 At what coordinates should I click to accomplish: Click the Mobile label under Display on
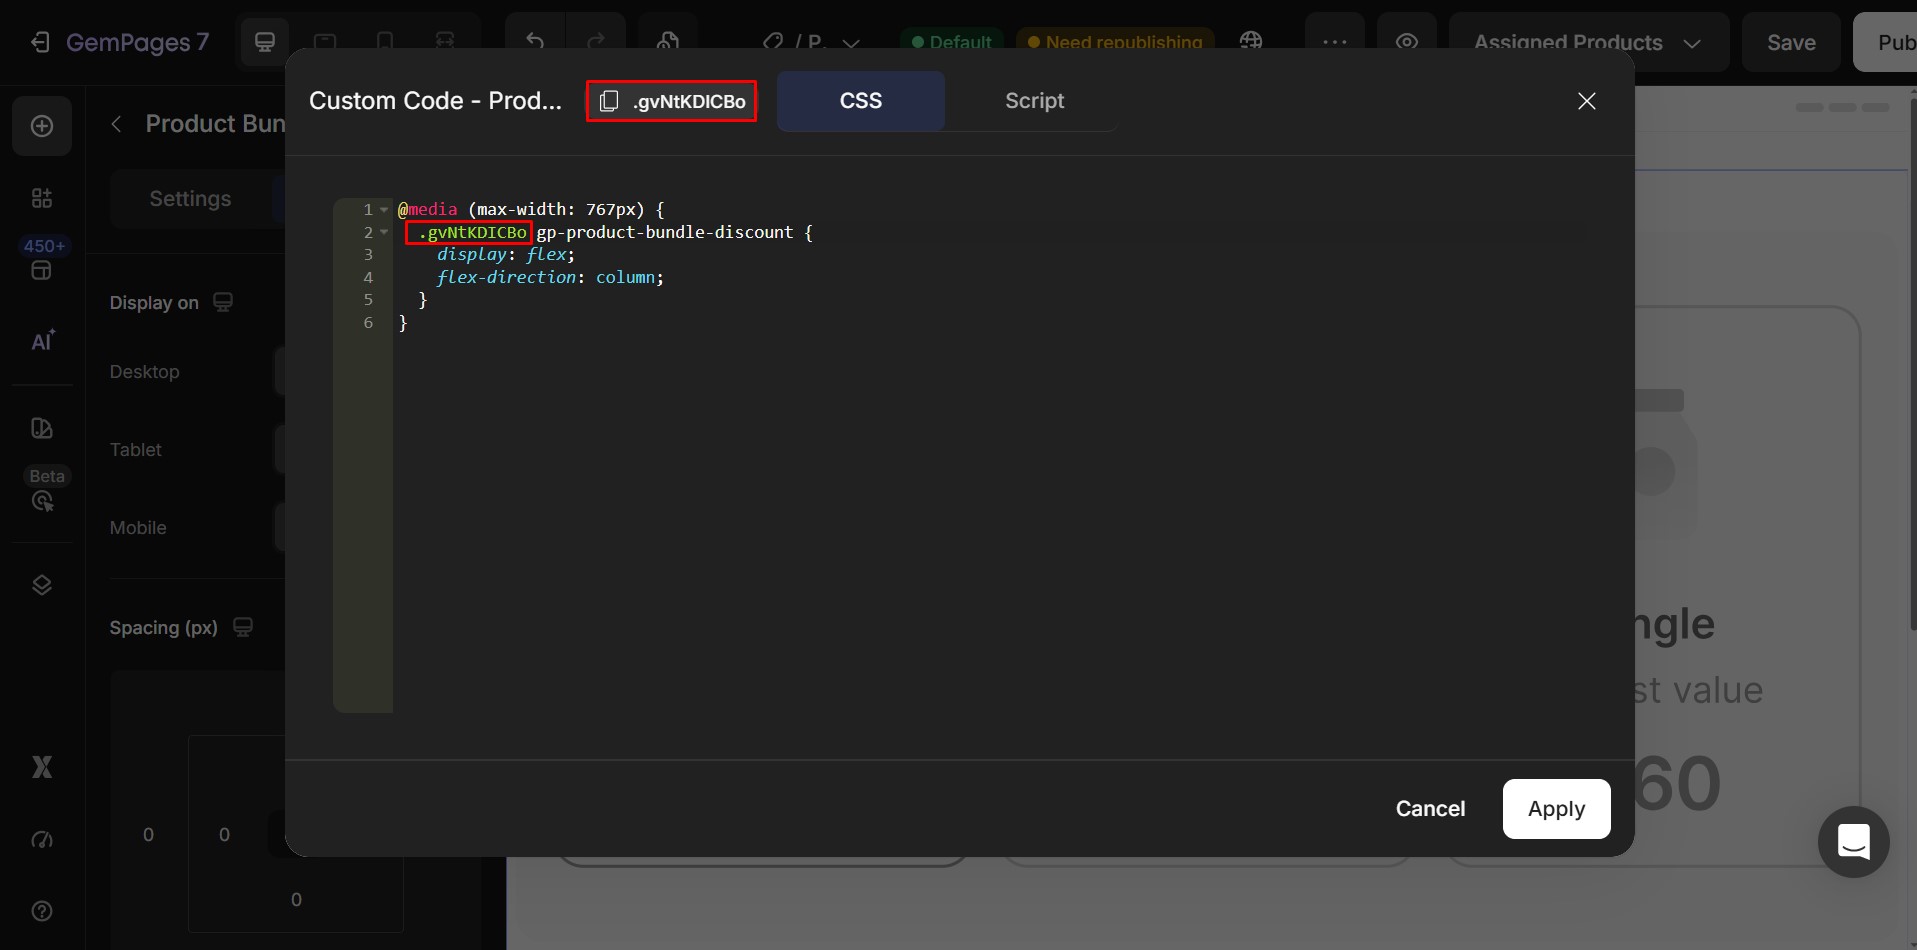point(138,528)
